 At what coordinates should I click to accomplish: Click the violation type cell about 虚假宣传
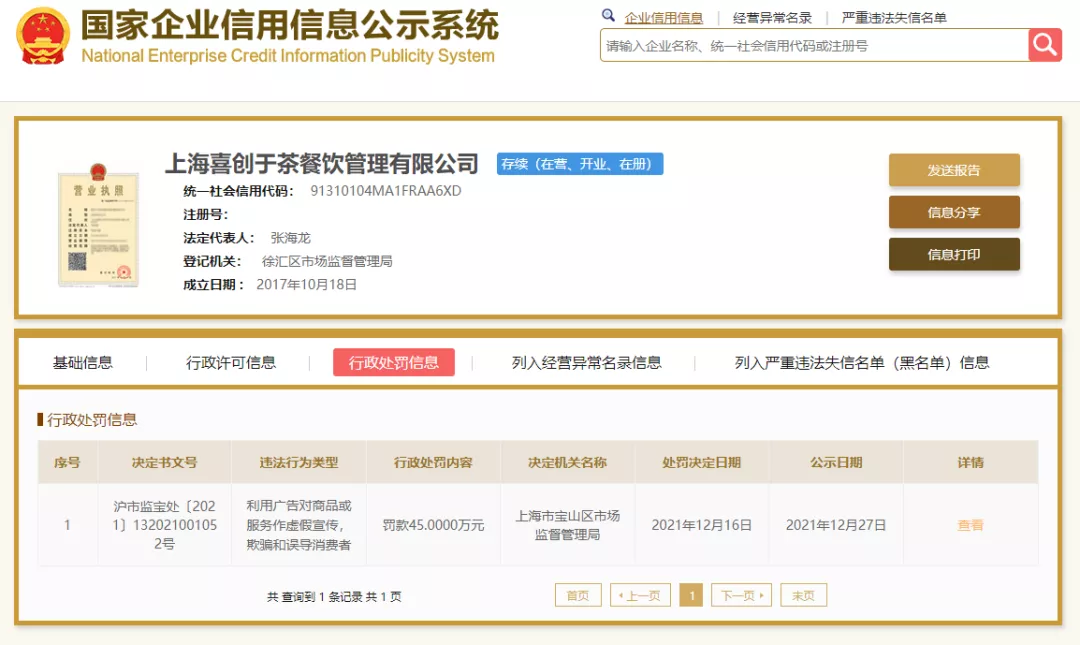tap(299, 525)
